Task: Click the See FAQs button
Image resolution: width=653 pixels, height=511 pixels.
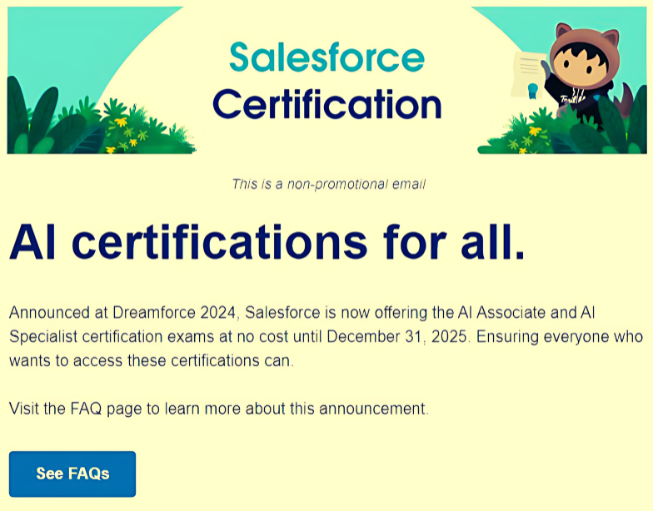Action: [x=72, y=474]
